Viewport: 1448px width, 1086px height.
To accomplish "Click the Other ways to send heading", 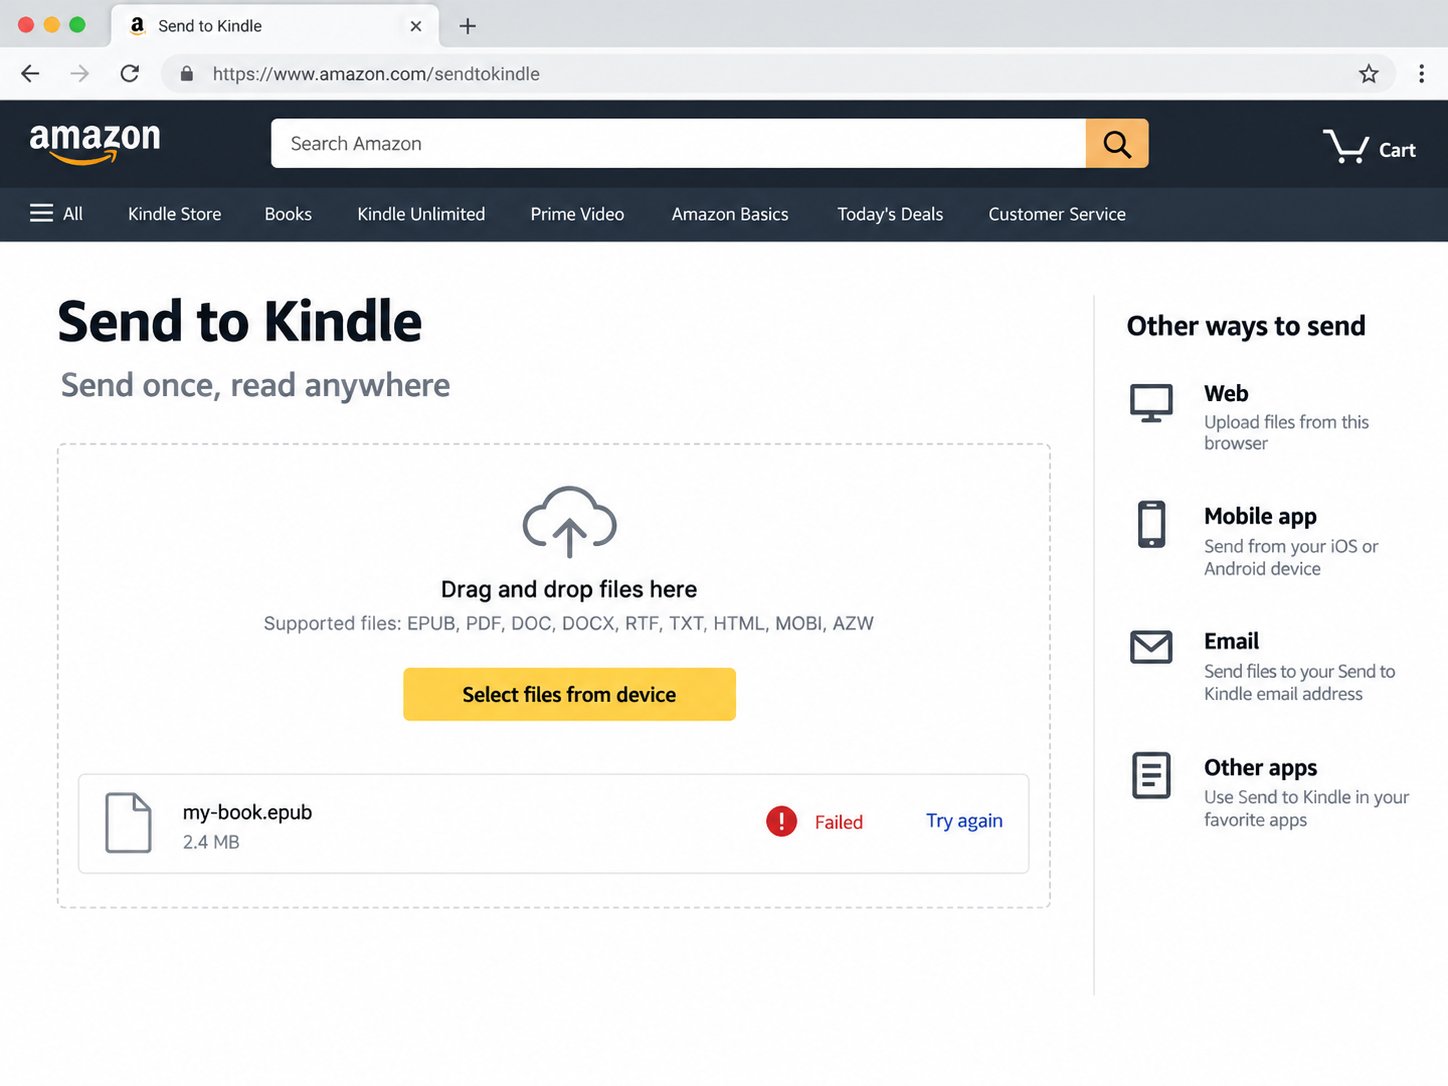I will [1246, 326].
